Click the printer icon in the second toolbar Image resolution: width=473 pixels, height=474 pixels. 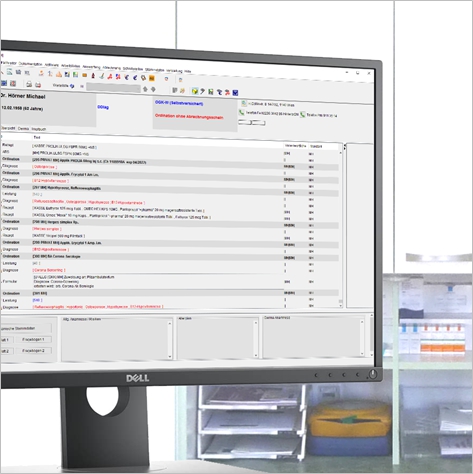pyautogui.click(x=29, y=84)
